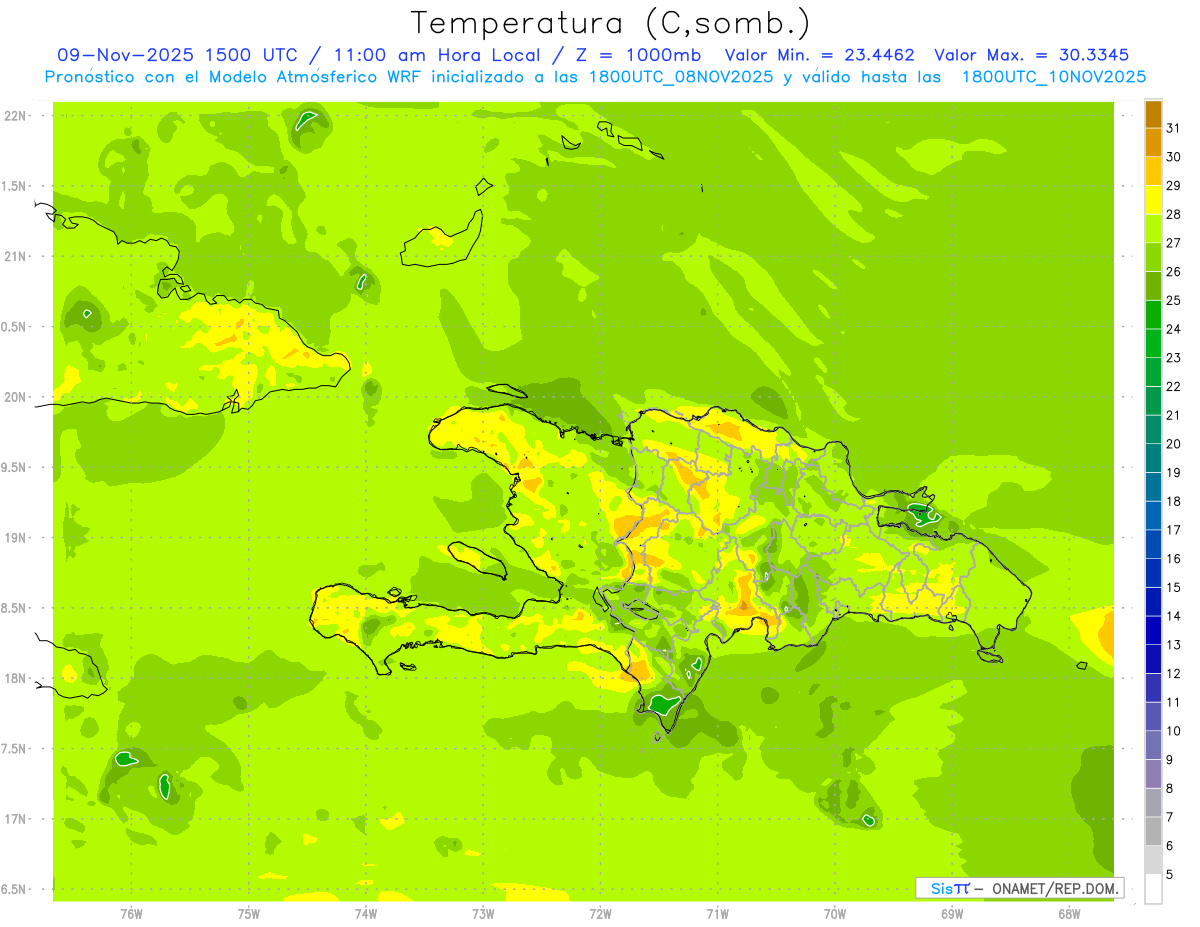Select the "09-Nov-2025 1500 UTC" date text
This screenshot has width=1200, height=927.
176,55
